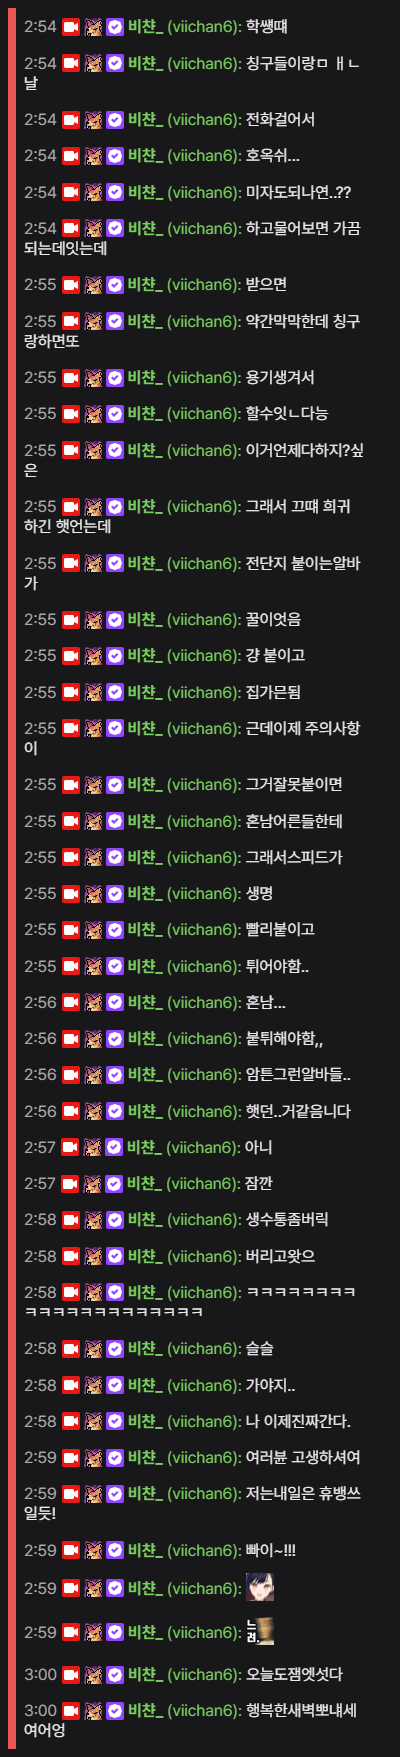The height and width of the screenshot is (1757, 400).
Task: Click the verified badge on the 빠이~!!! message
Action: [x=115, y=1551]
